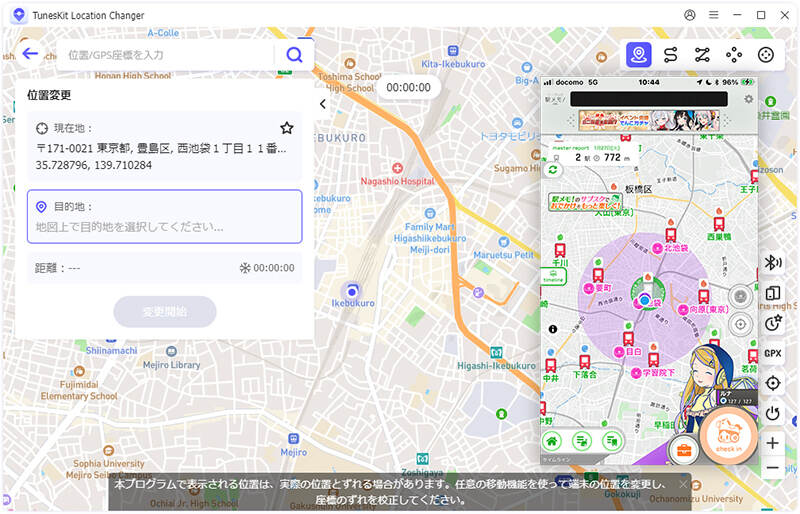Zoom out the map with minus
This screenshot has width=800, height=514.
click(772, 467)
